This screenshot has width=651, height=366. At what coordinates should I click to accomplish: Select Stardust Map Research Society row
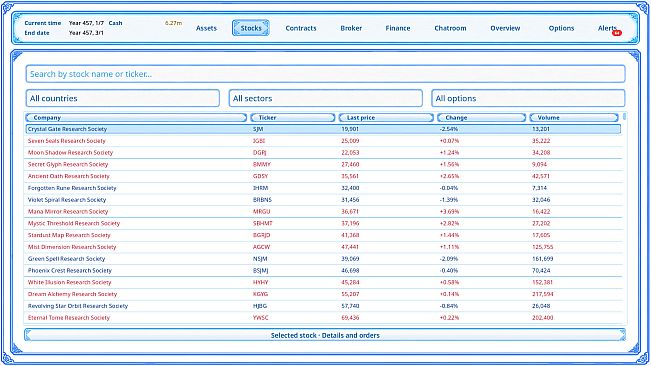point(323,235)
